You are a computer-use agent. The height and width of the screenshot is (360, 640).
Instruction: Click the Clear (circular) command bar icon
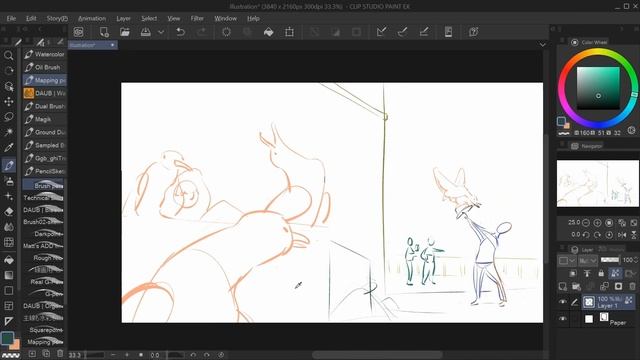coord(226,32)
